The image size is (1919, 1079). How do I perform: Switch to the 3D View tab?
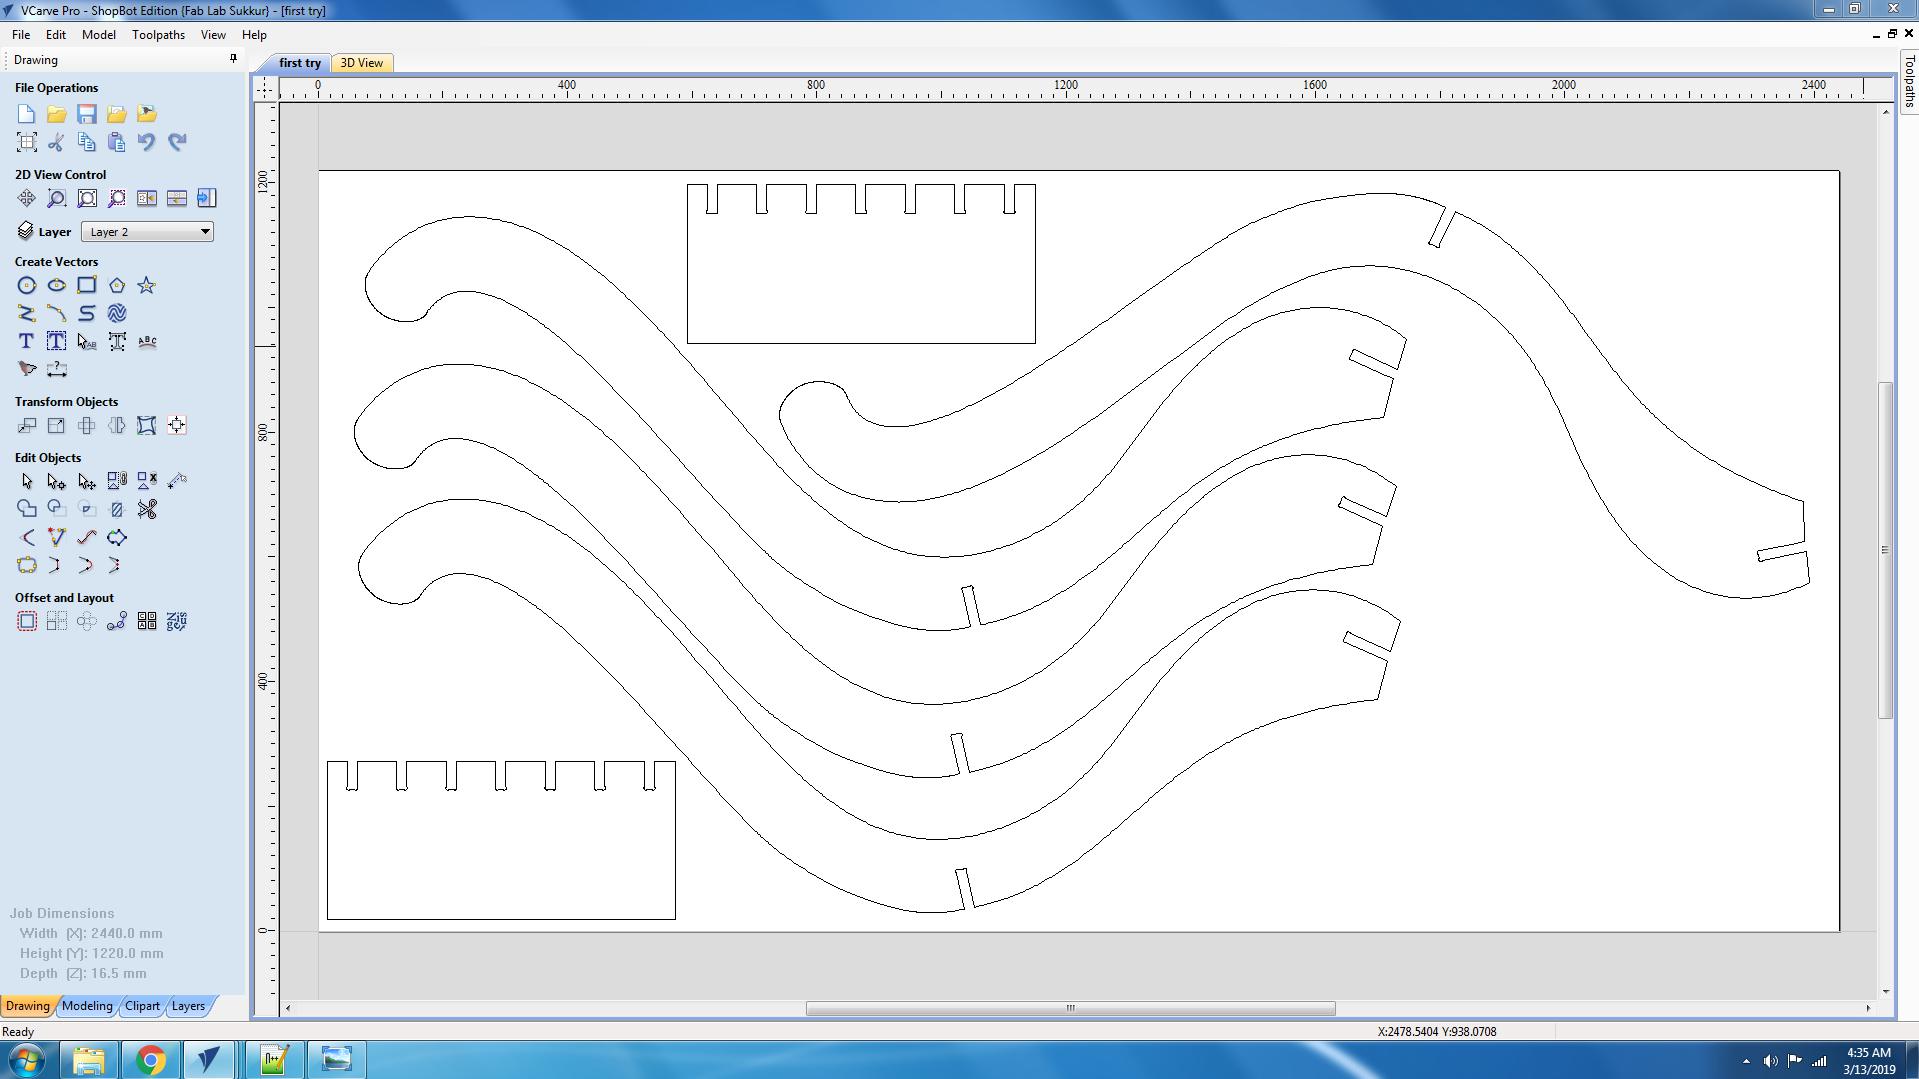tap(362, 63)
